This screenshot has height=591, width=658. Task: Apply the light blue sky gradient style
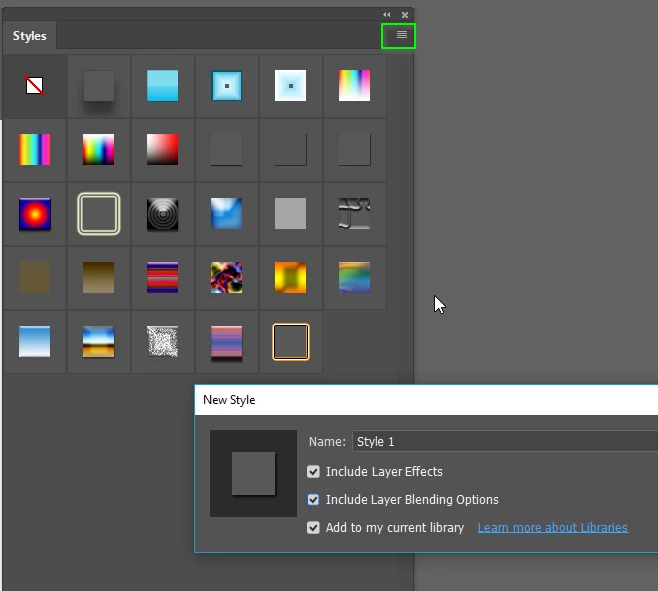(x=34, y=342)
